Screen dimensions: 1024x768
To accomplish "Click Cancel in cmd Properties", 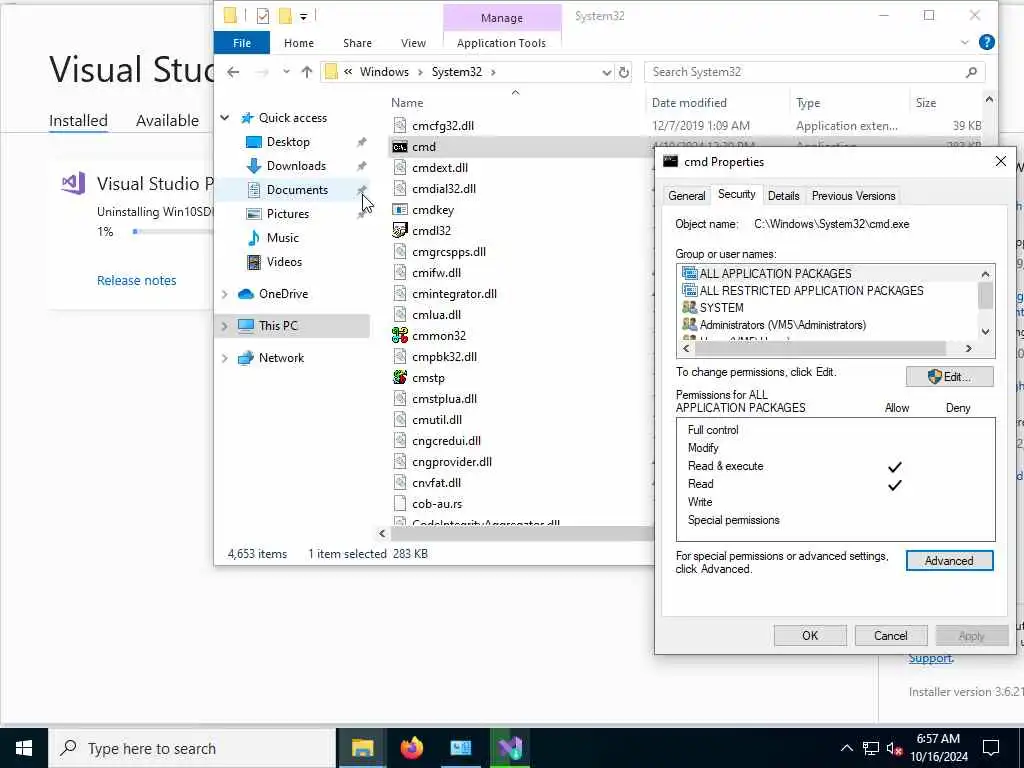I will pyautogui.click(x=891, y=635).
